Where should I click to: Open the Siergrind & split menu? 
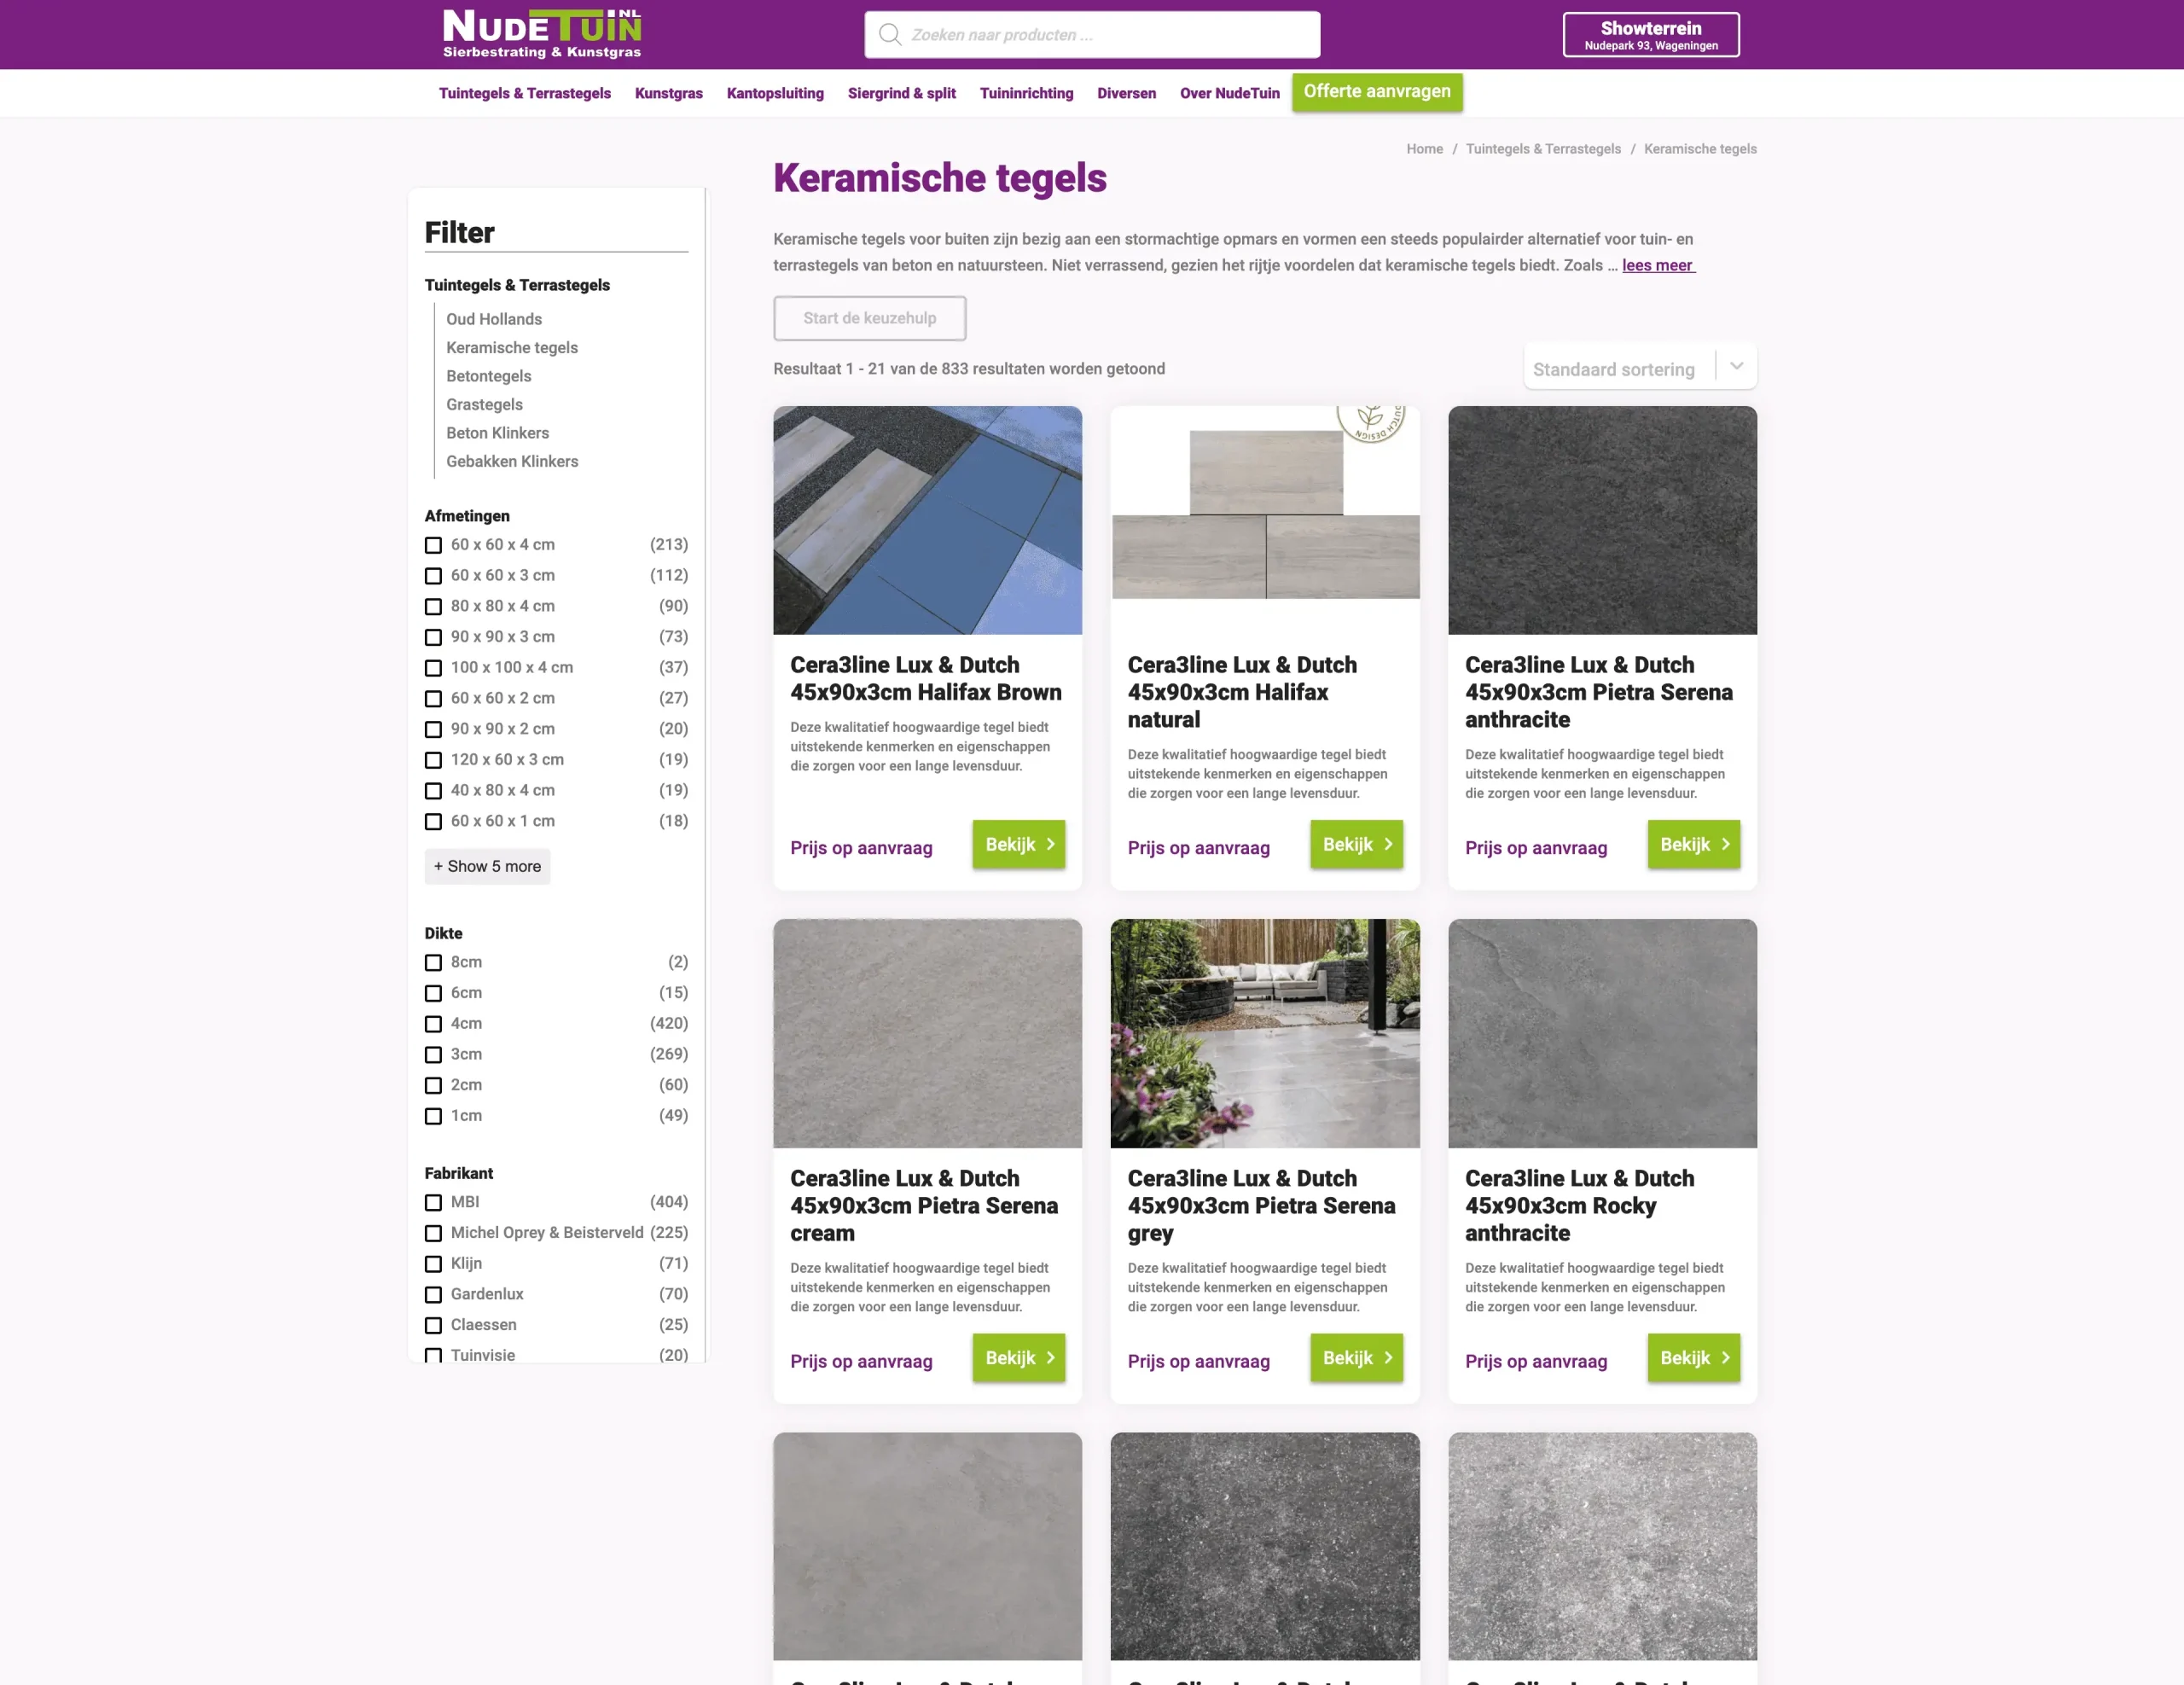(x=901, y=93)
